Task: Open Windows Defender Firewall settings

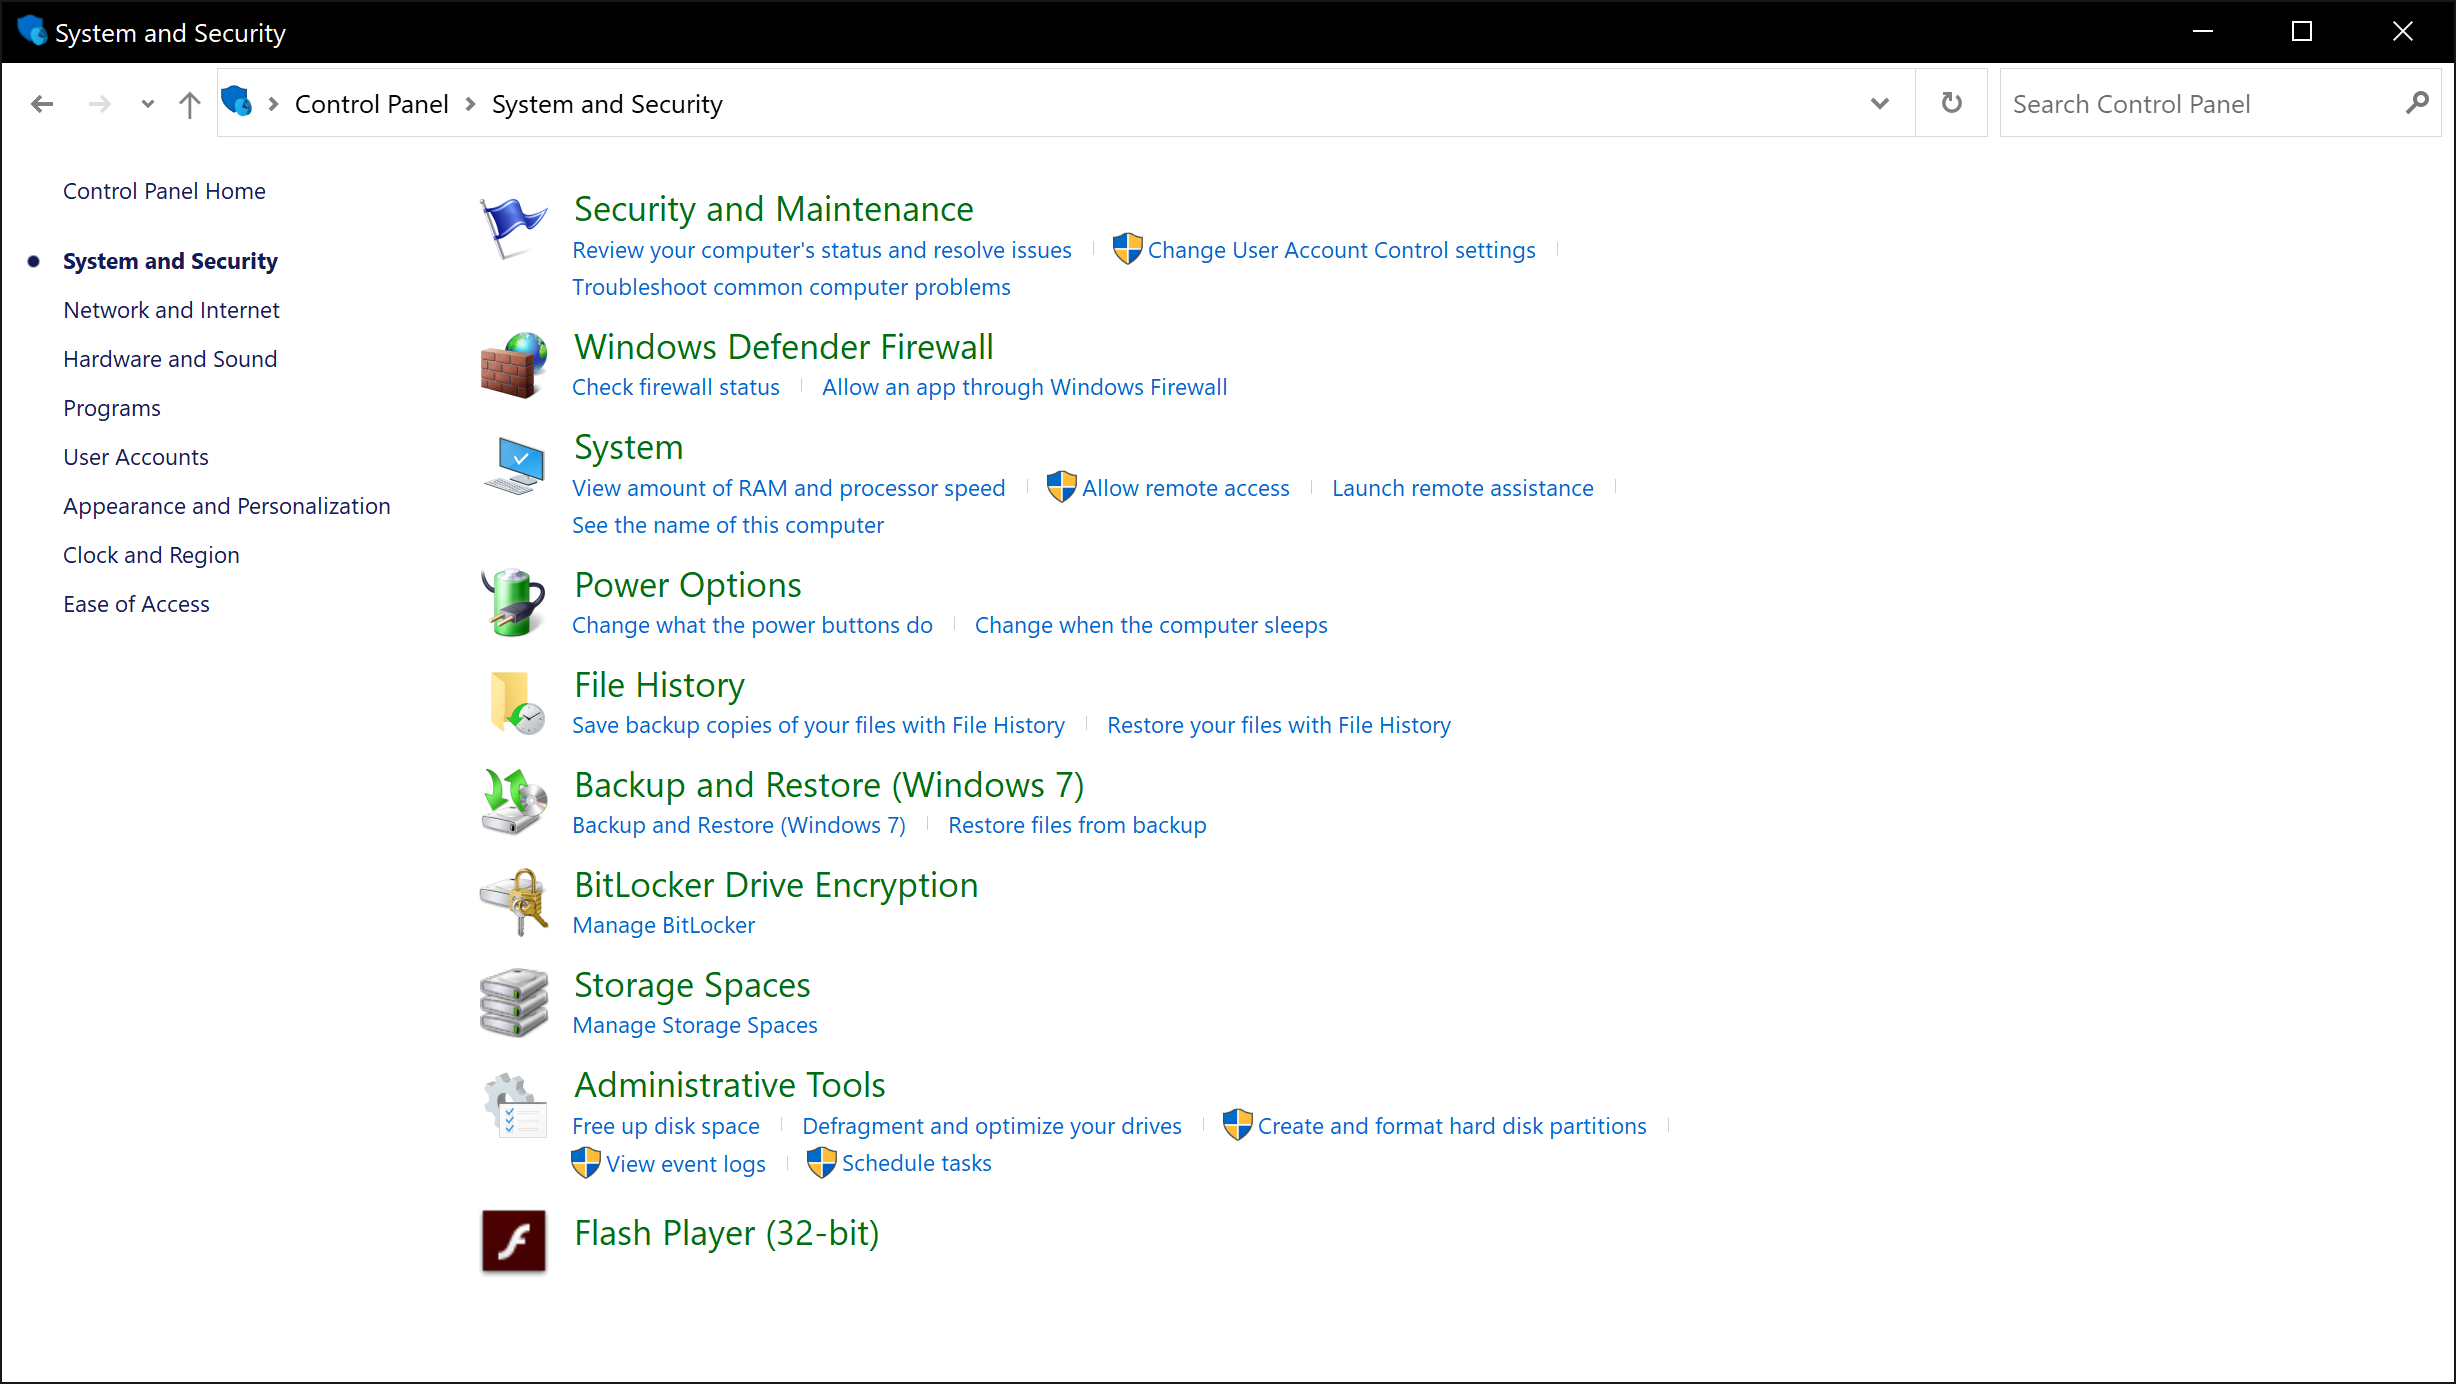Action: tap(783, 346)
